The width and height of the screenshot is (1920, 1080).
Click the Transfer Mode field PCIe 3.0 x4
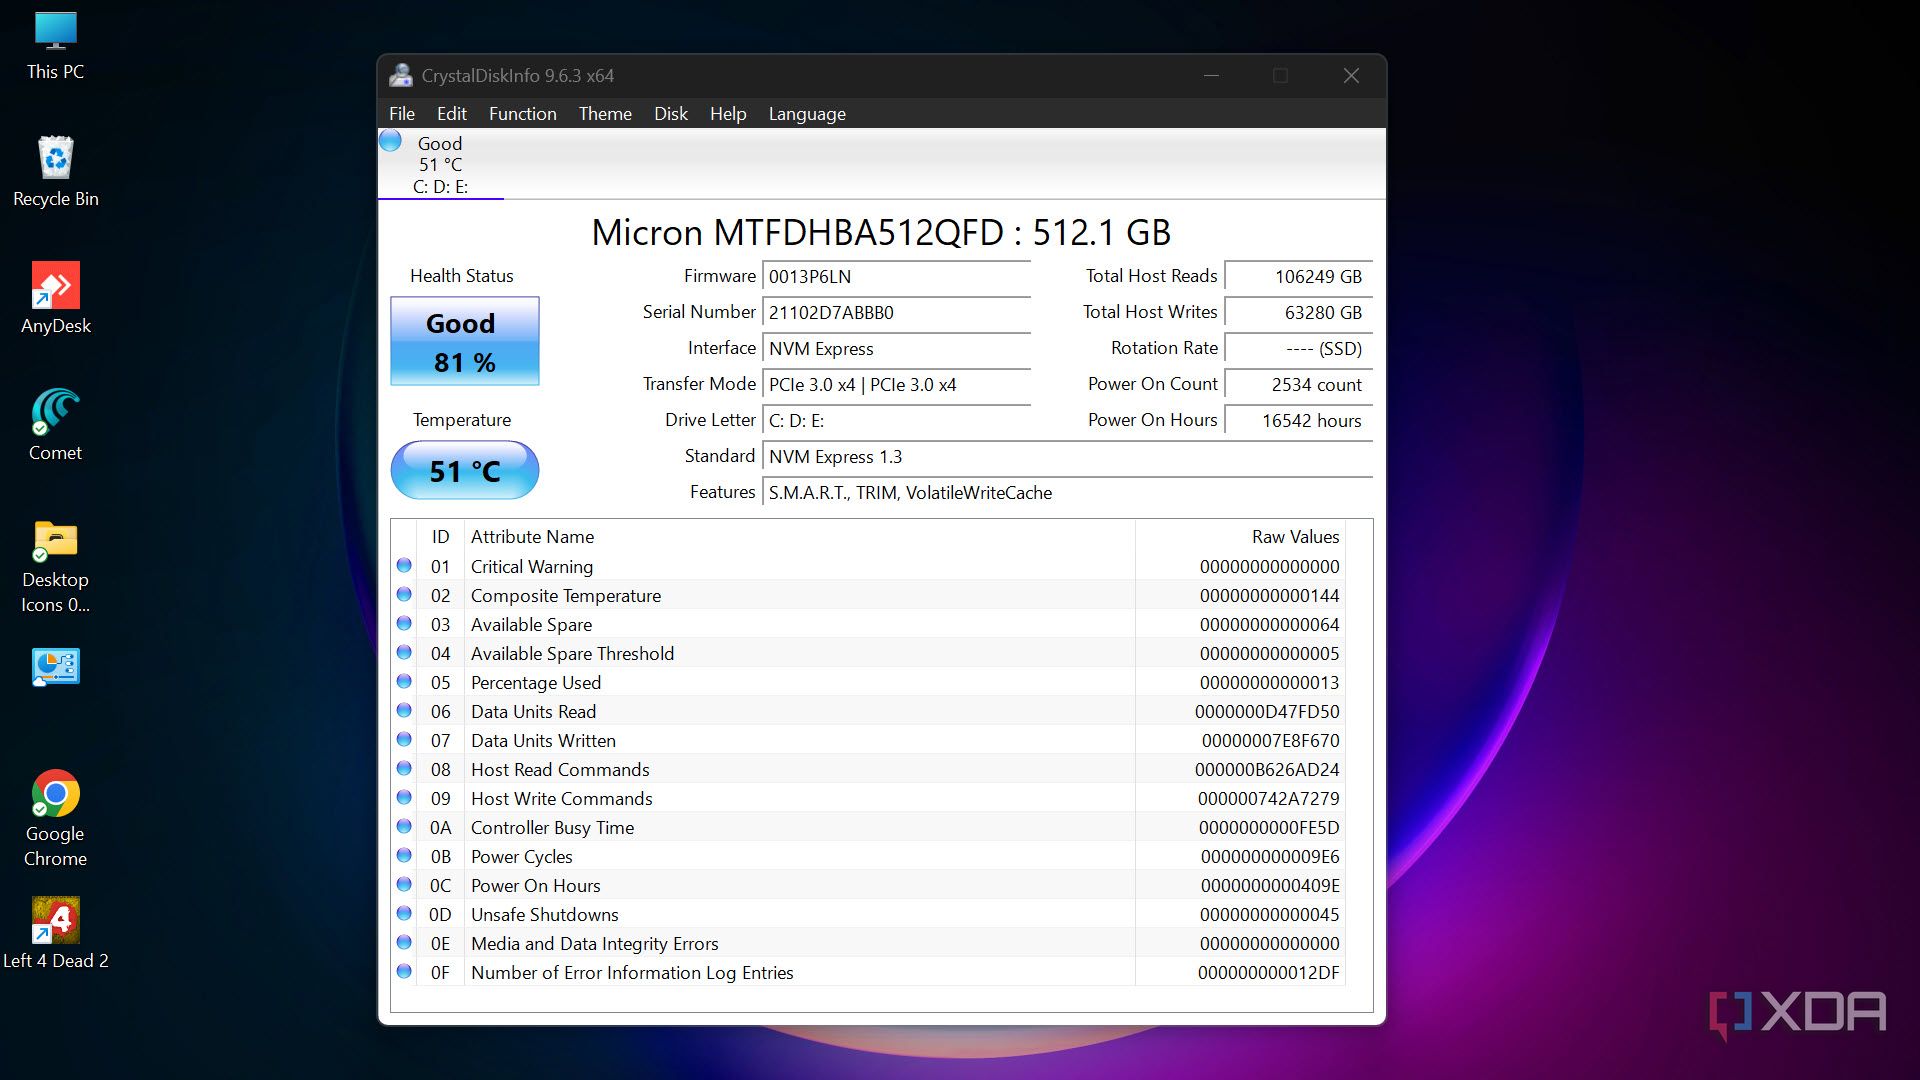point(896,385)
